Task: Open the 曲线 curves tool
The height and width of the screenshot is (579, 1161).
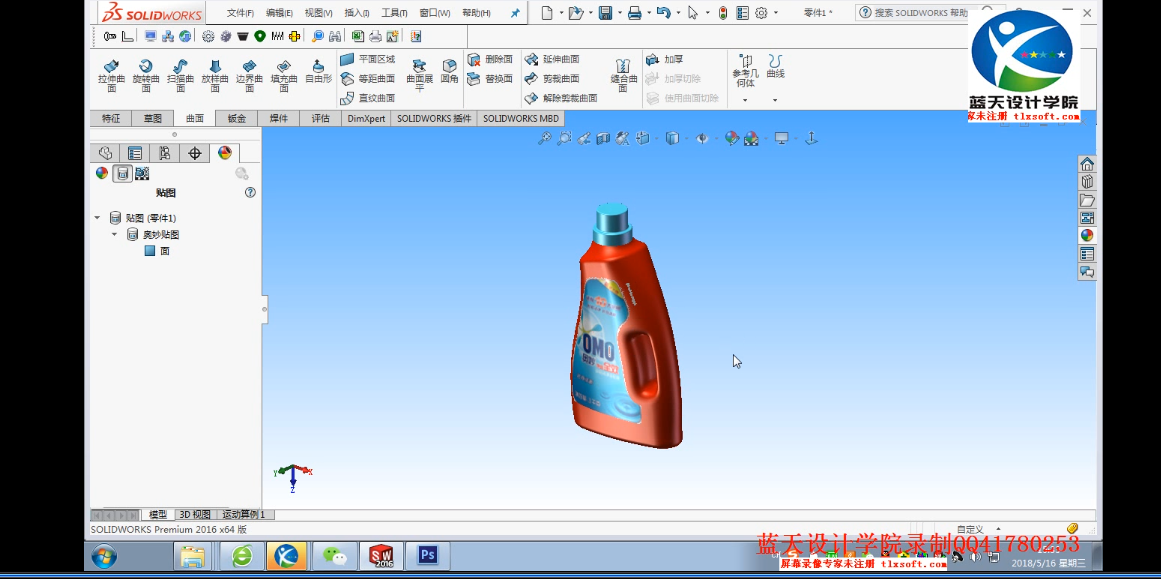Action: coord(775,67)
